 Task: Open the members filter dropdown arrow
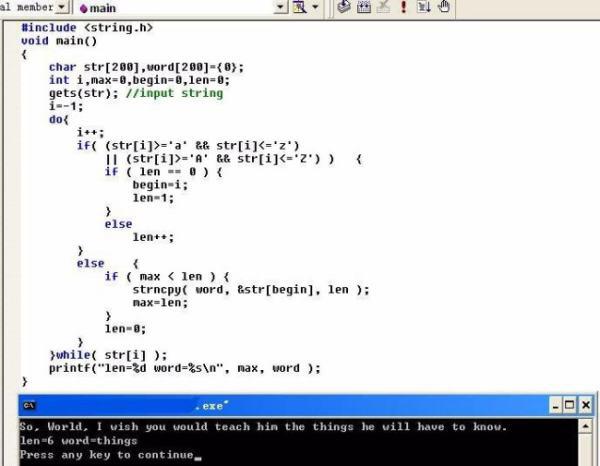coord(61,7)
